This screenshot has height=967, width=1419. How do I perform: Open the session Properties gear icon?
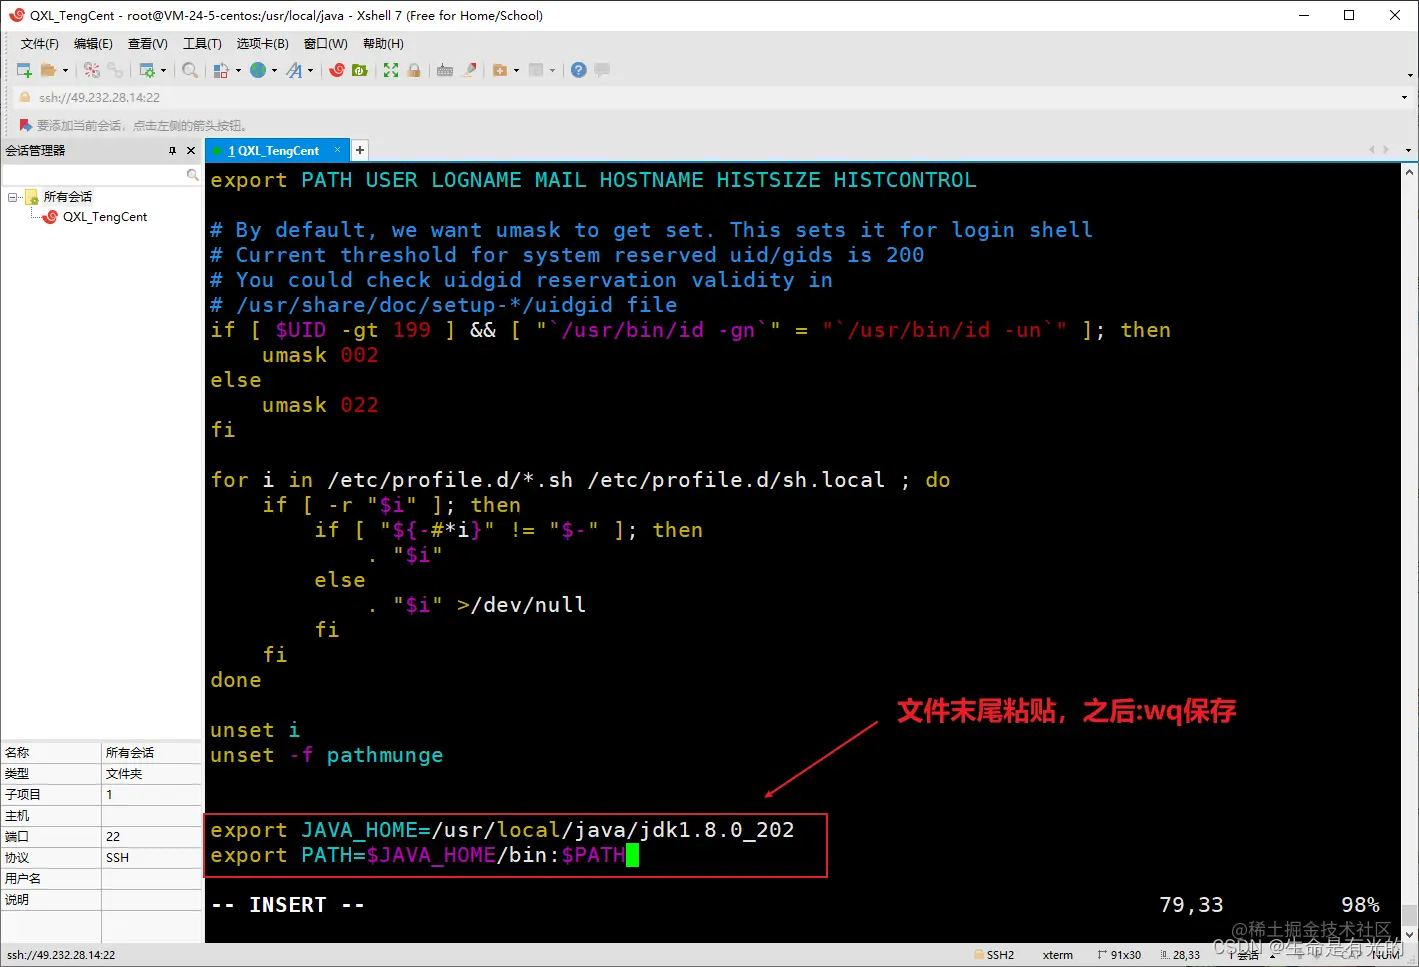(147, 70)
